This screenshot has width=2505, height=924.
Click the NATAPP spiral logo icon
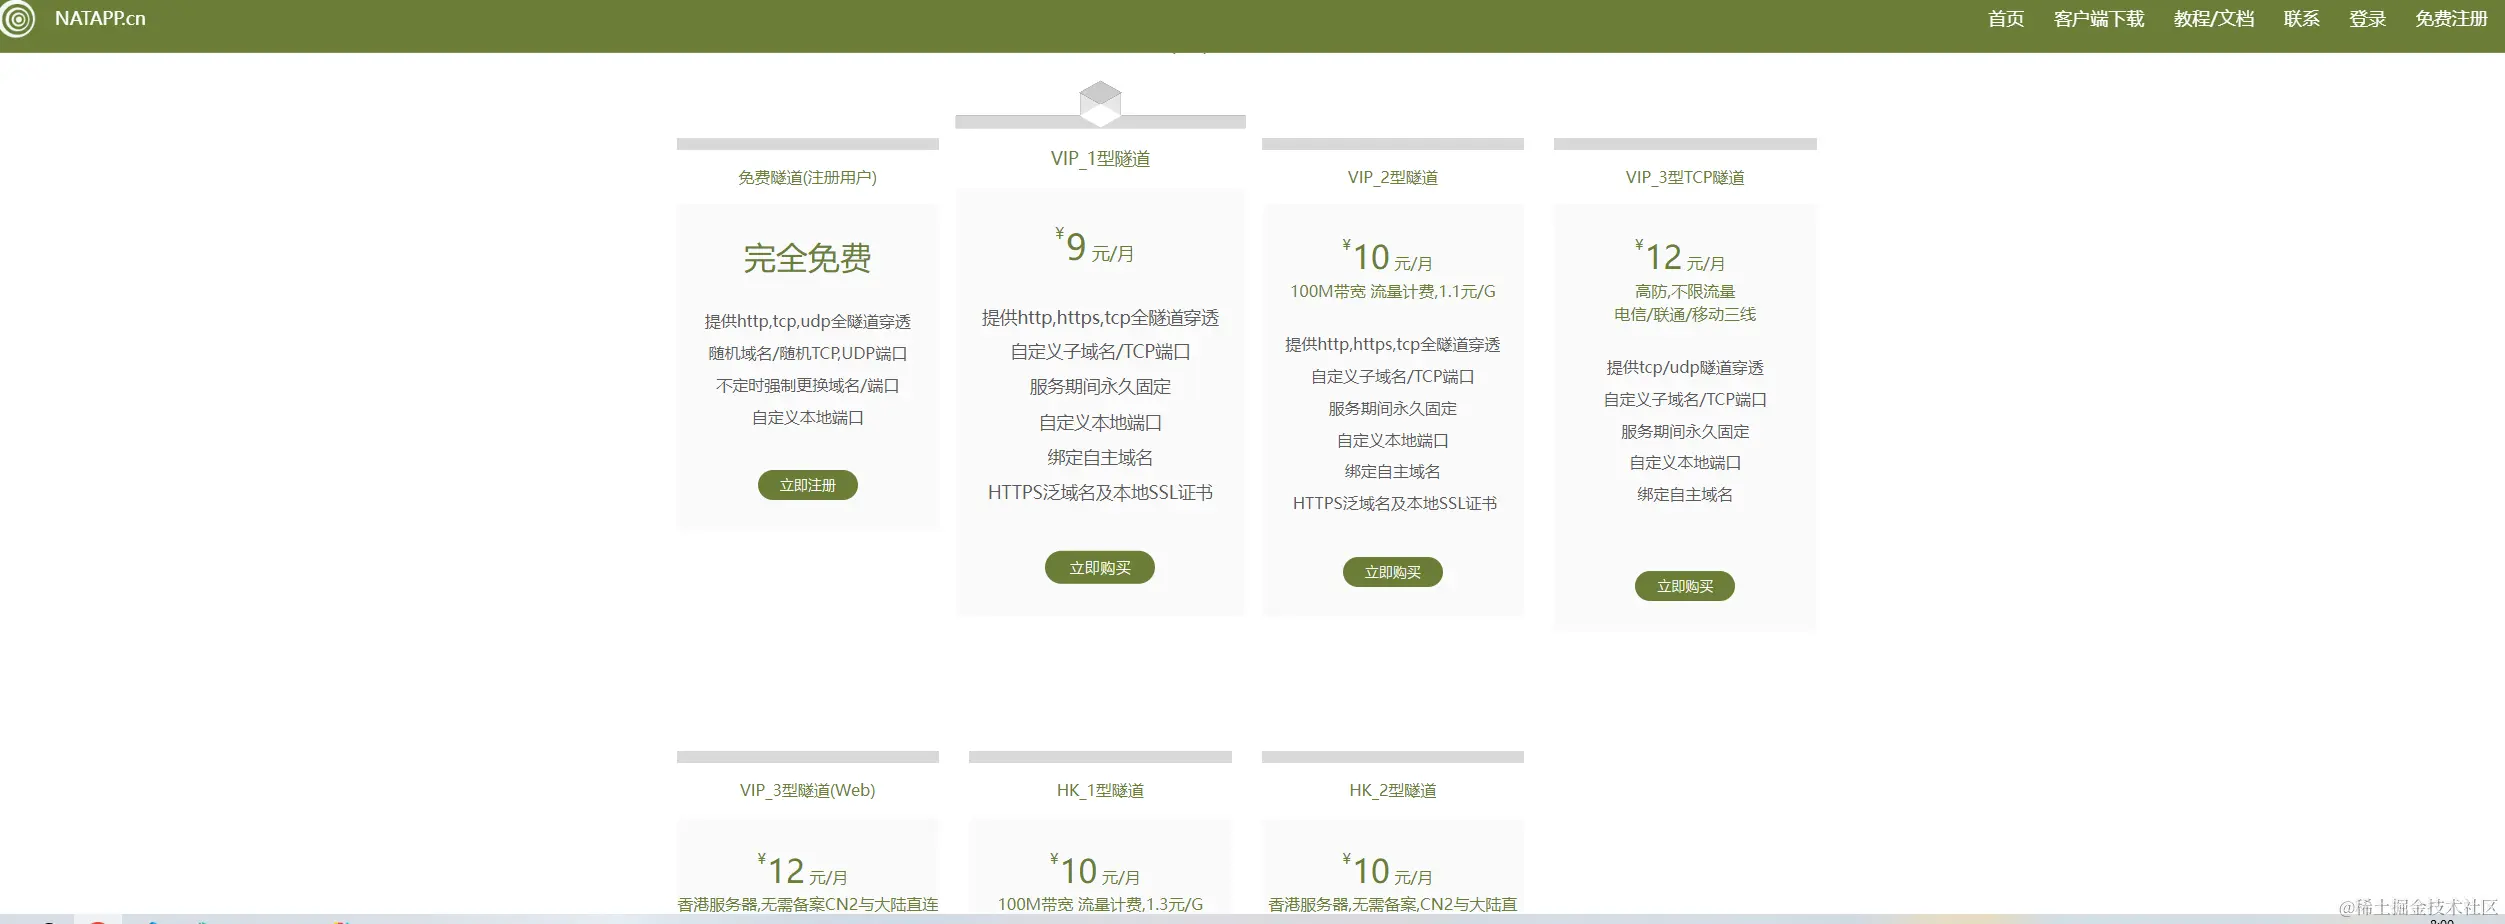point(17,18)
